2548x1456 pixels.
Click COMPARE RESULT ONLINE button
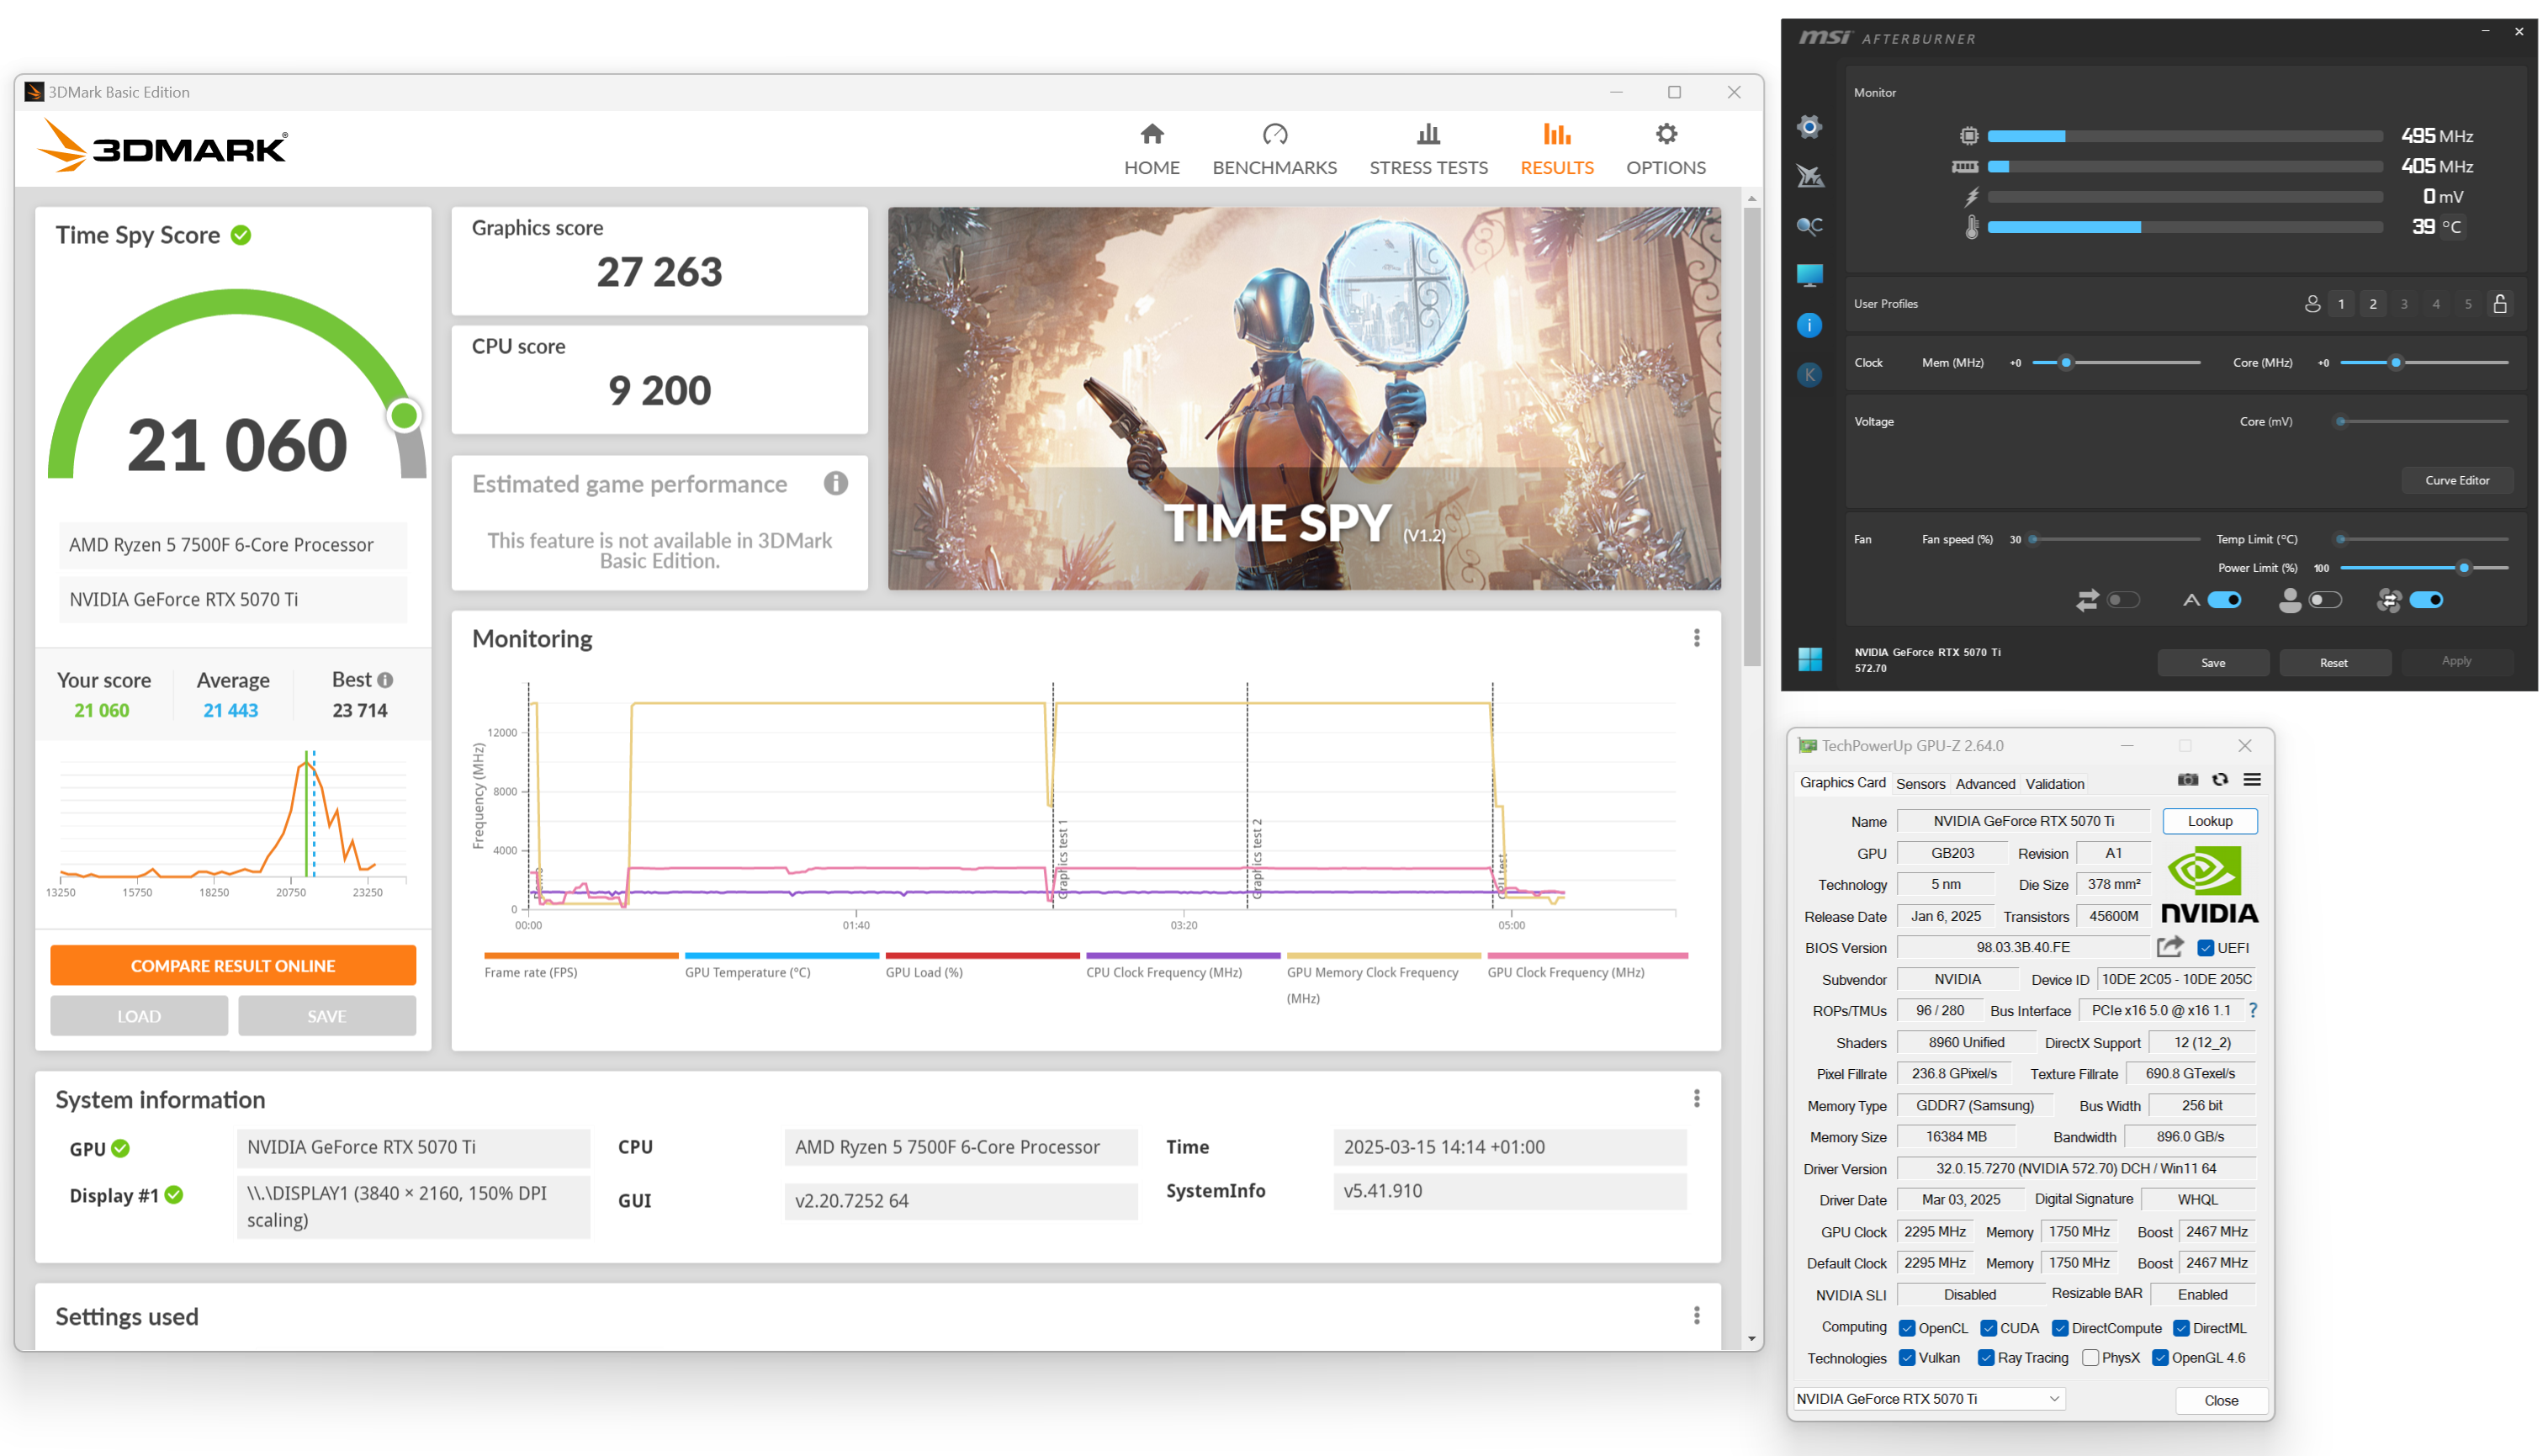(233, 966)
